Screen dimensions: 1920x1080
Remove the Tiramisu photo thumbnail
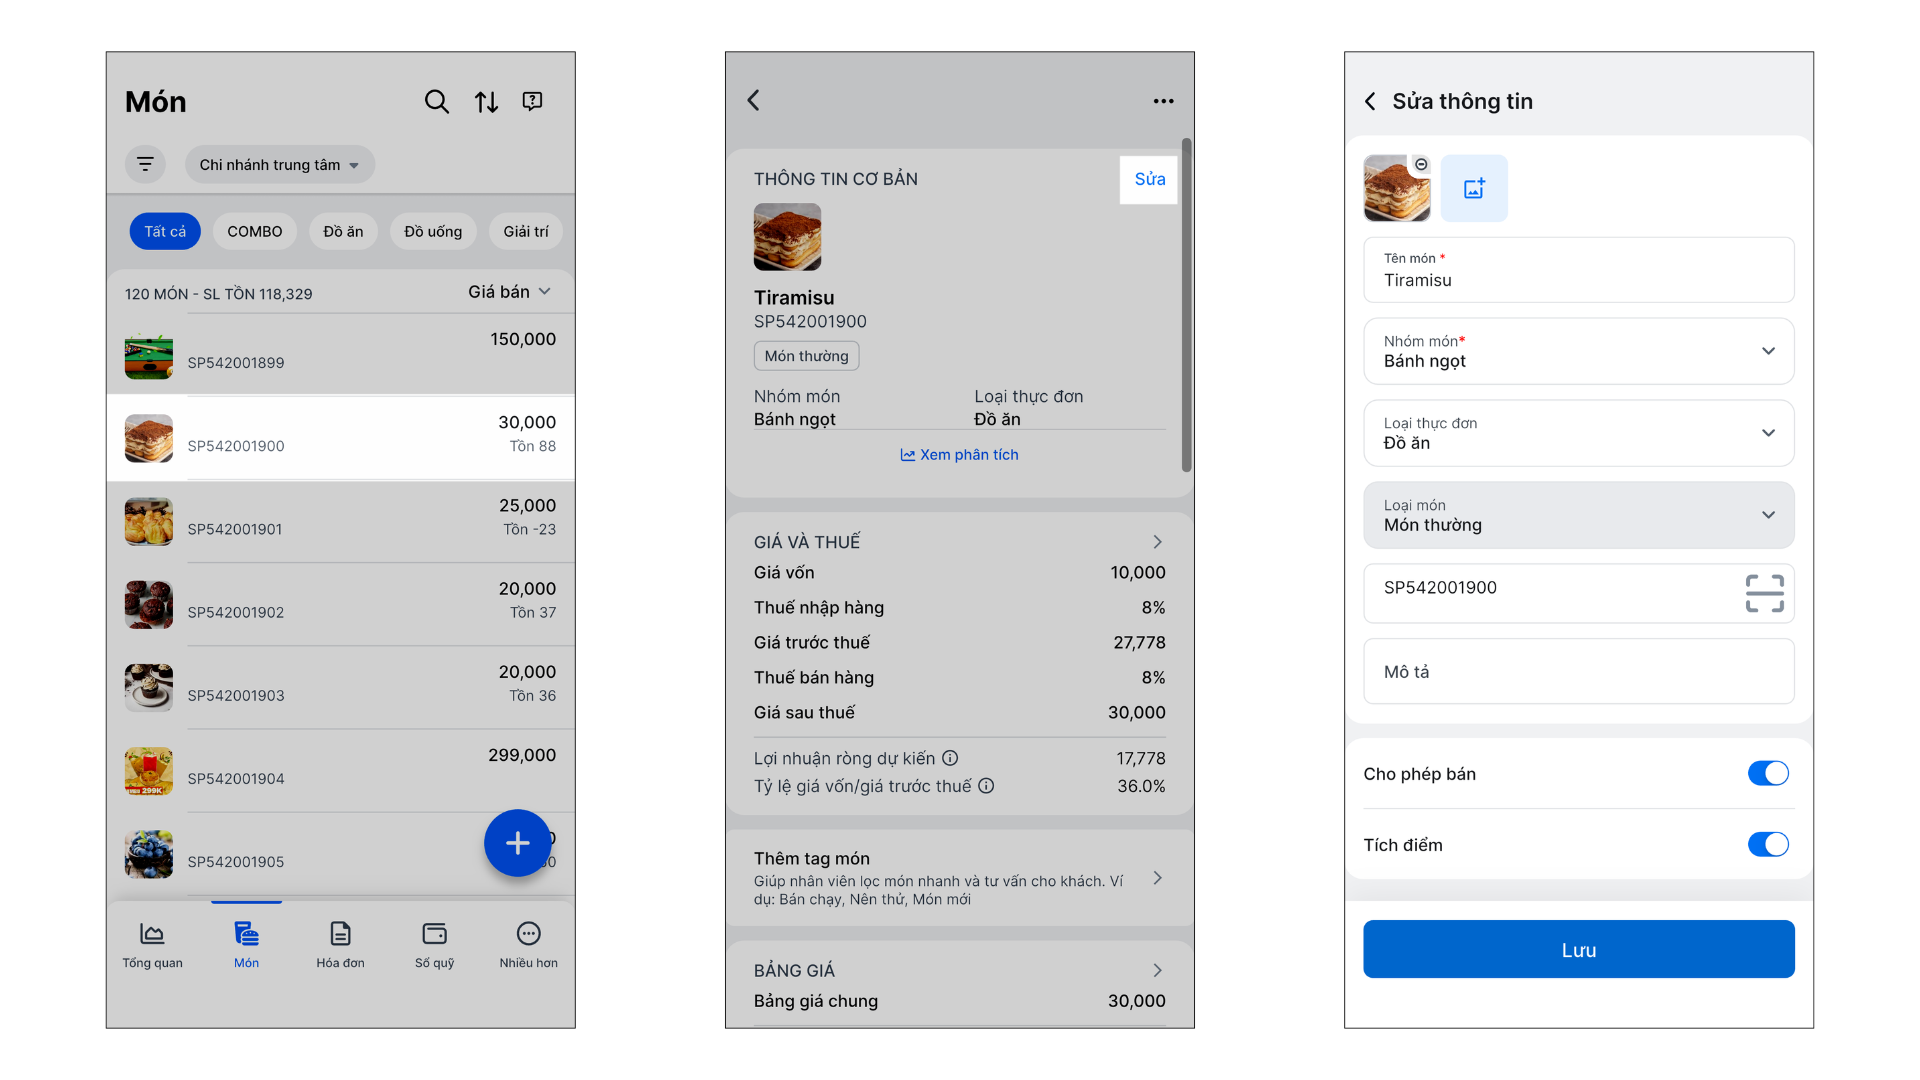[x=1421, y=164]
